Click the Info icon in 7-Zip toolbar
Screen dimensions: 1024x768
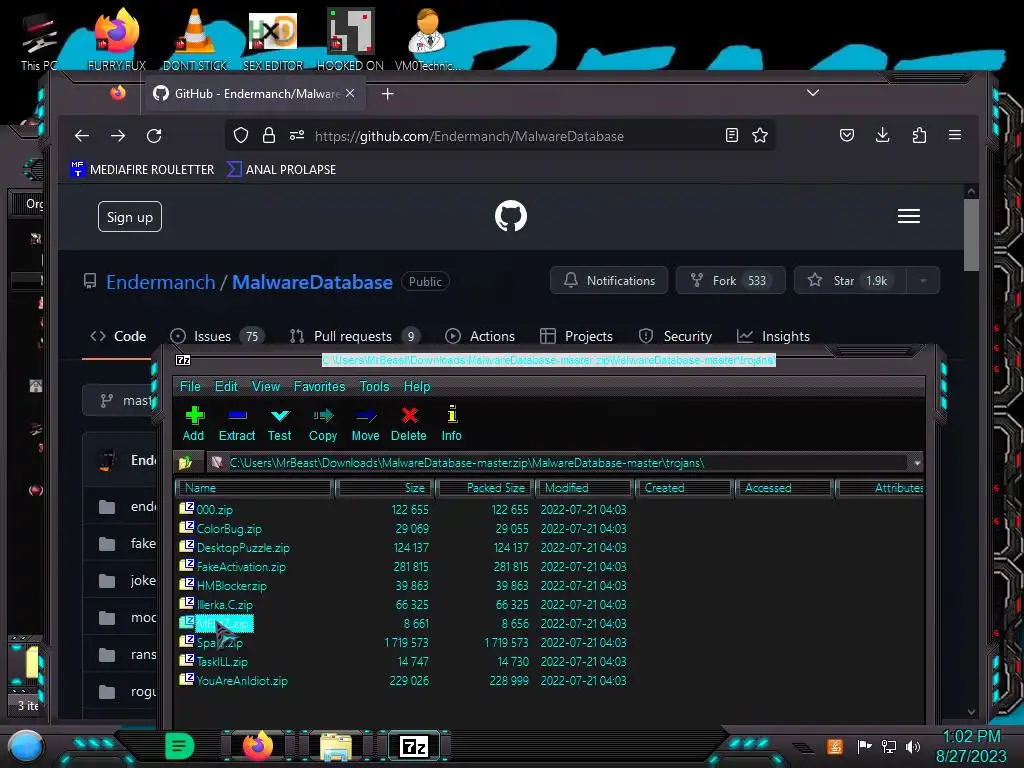(452, 414)
